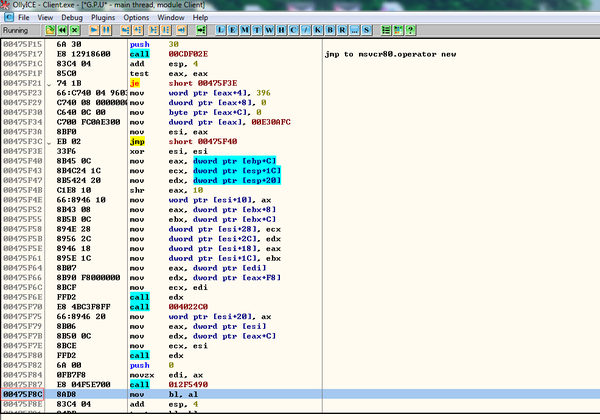Show References window with R button

click(343, 31)
